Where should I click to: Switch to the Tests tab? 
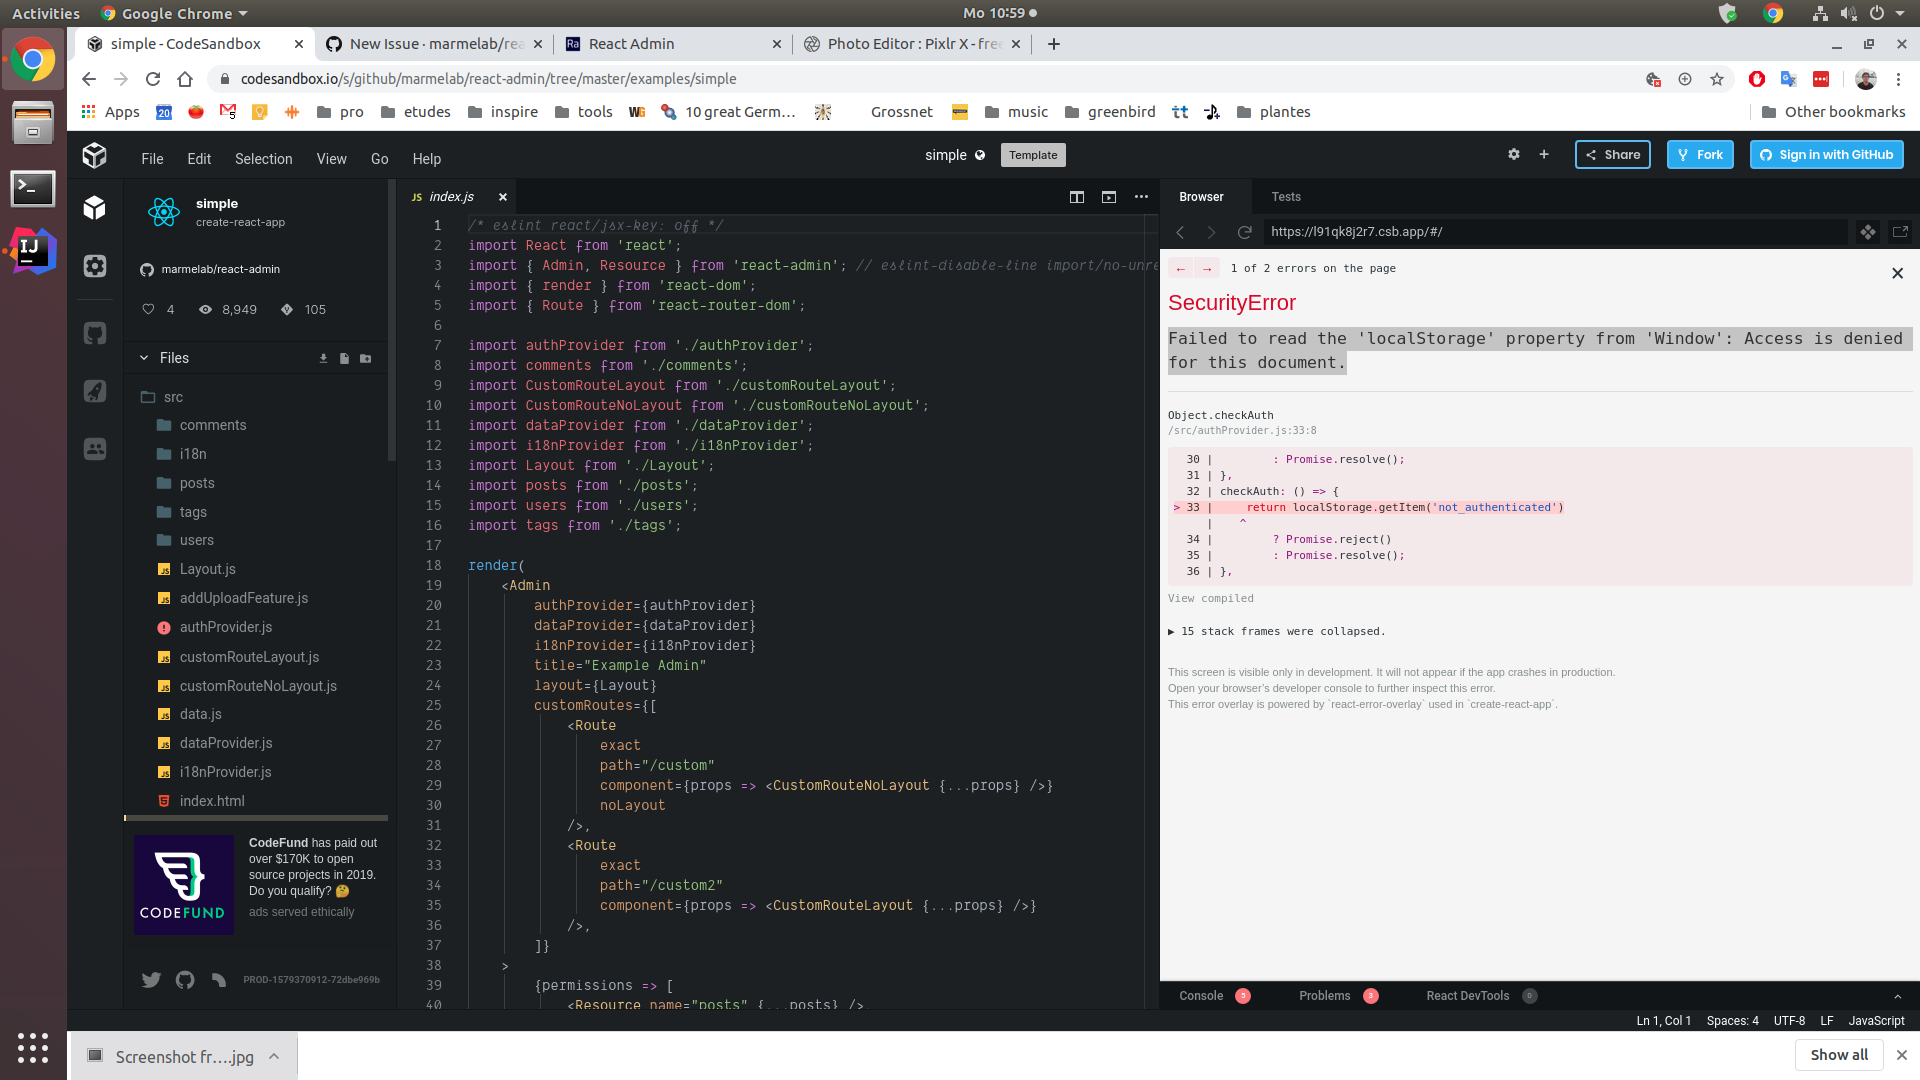click(1286, 197)
